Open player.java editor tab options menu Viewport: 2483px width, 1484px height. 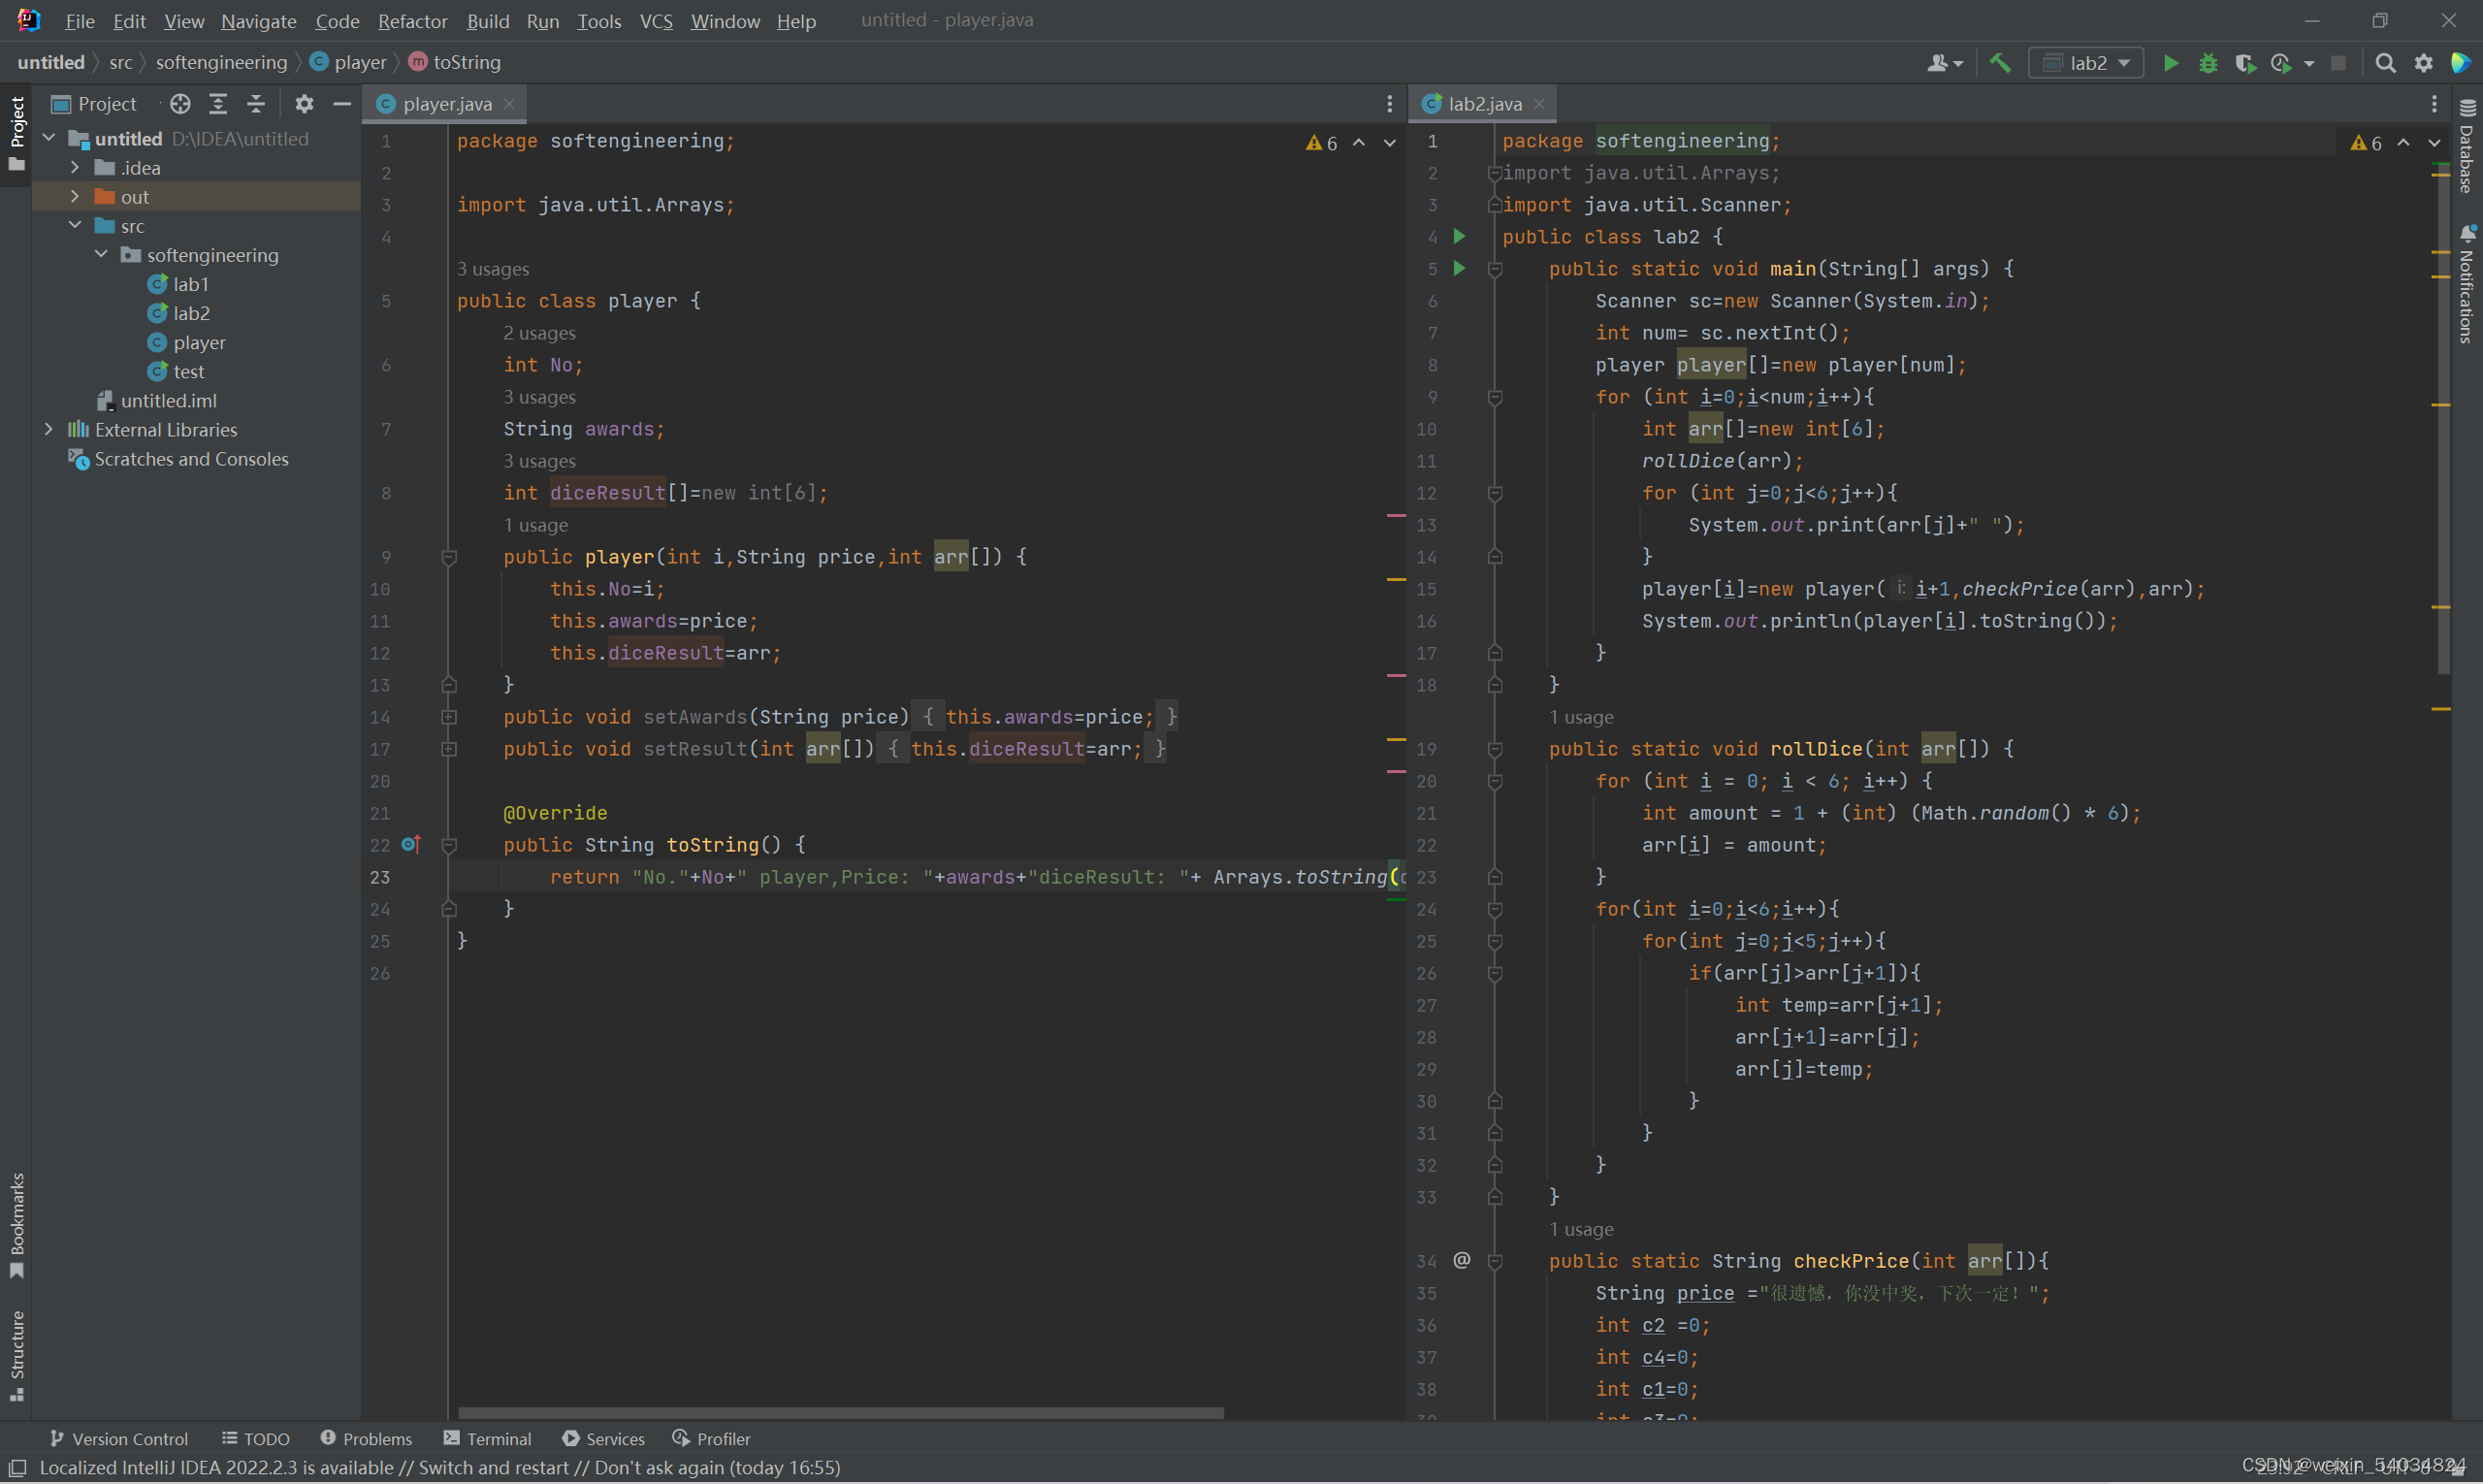pos(1389,104)
